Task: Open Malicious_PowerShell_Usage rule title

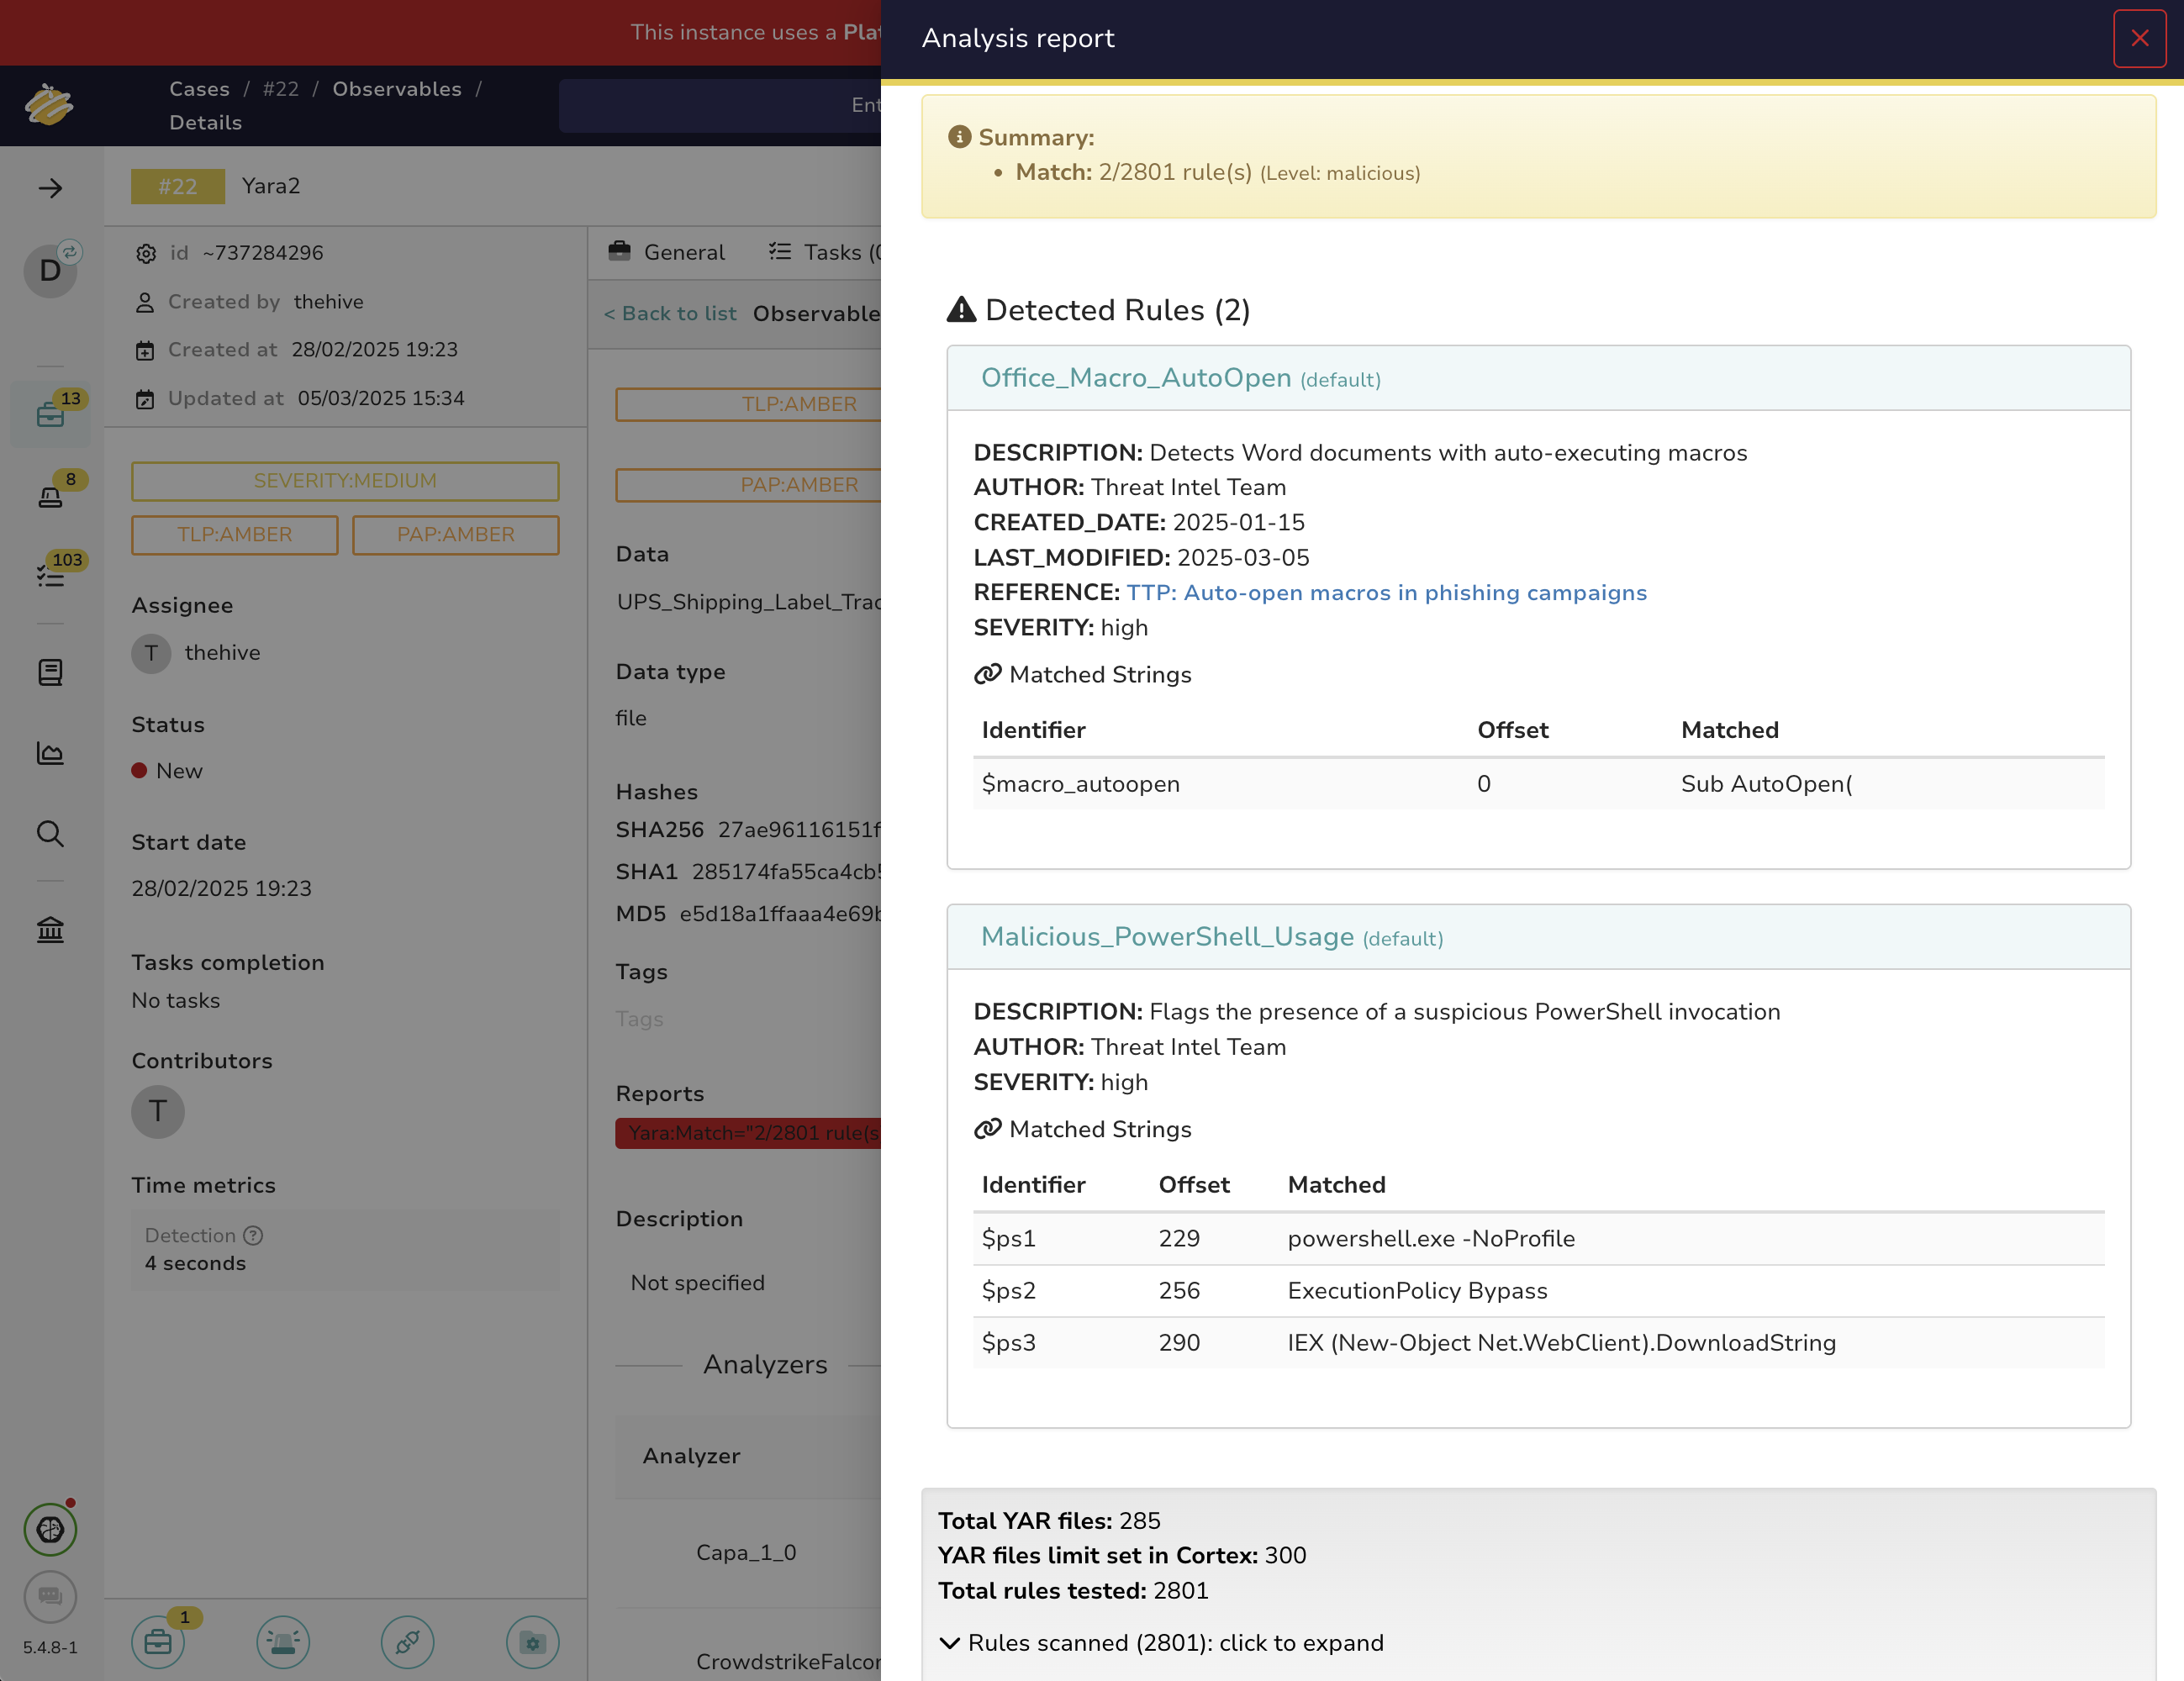Action: (1167, 936)
